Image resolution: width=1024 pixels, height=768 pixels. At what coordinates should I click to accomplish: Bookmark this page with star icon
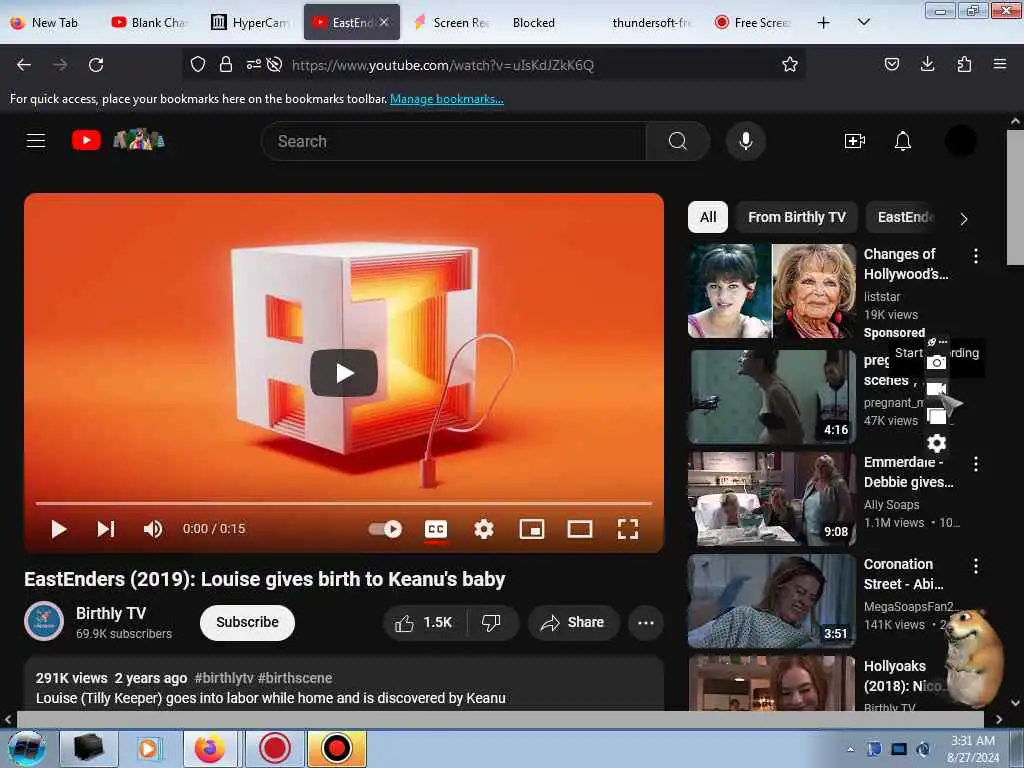point(790,65)
